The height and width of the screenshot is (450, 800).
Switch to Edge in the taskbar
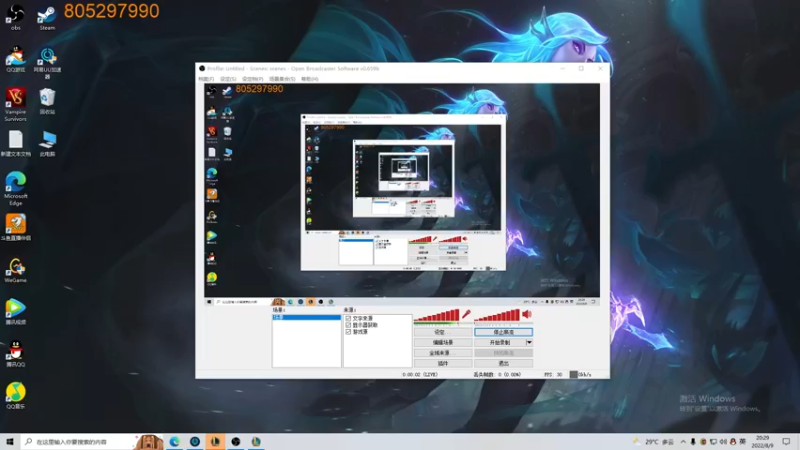[174, 441]
